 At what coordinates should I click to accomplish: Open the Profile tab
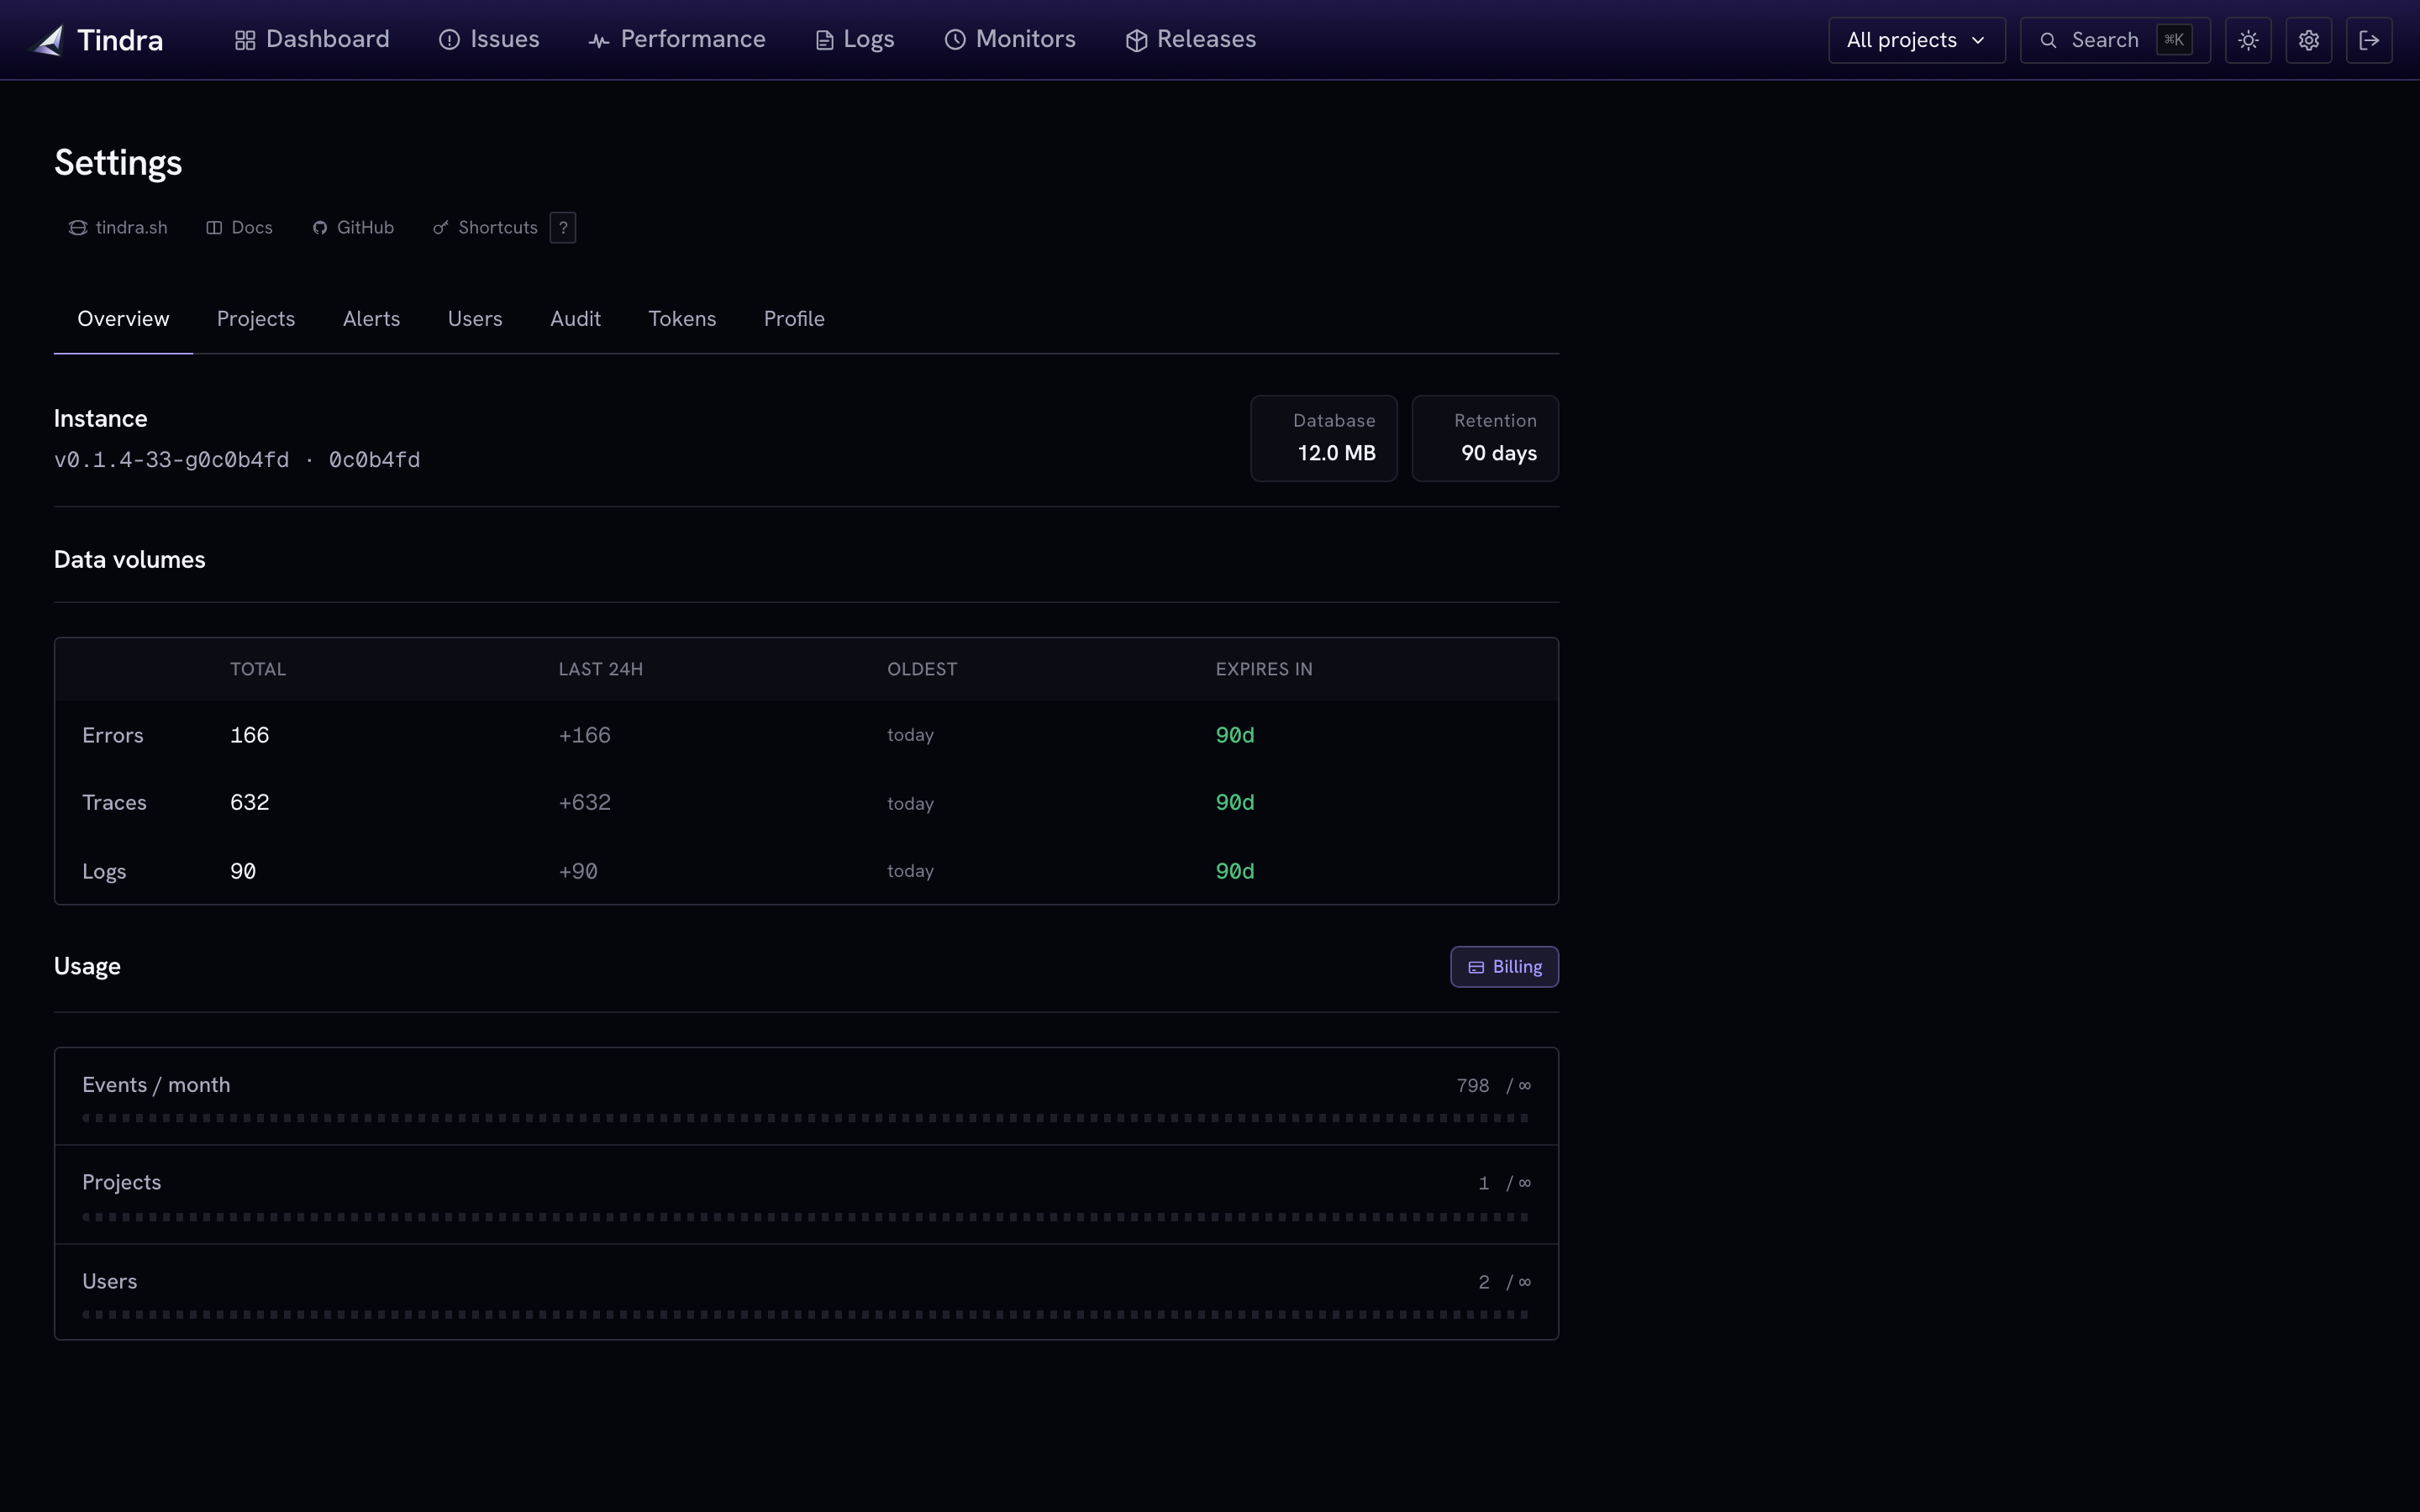click(794, 318)
